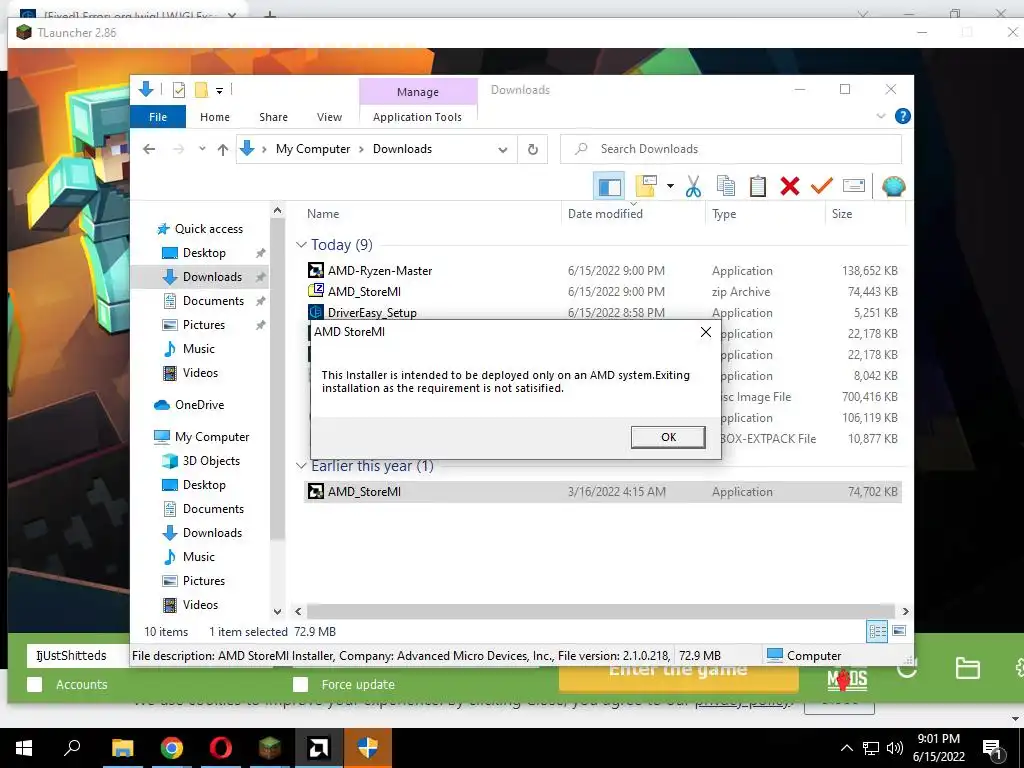The height and width of the screenshot is (768, 1024).
Task: Sort by Size column header
Action: coord(842,214)
